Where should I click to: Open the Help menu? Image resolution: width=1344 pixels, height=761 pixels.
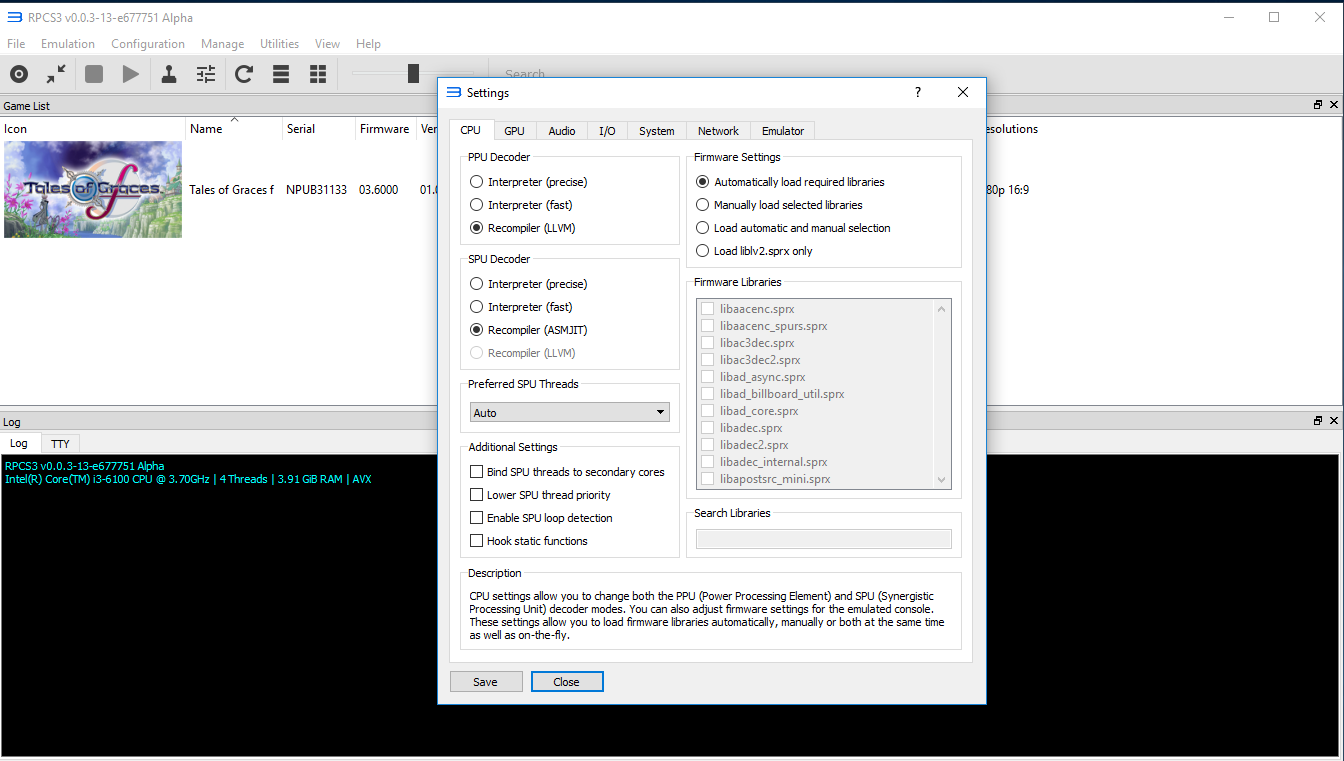pyautogui.click(x=368, y=44)
